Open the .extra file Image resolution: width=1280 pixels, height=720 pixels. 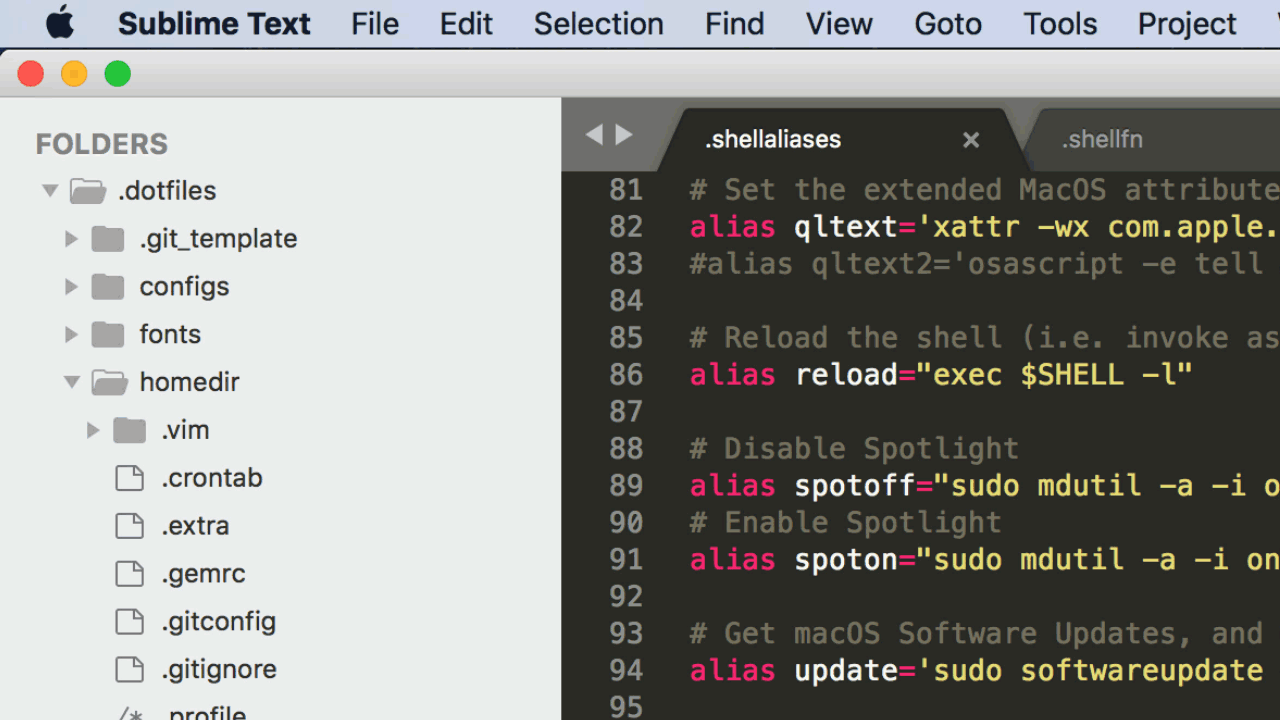pyautogui.click(x=196, y=526)
